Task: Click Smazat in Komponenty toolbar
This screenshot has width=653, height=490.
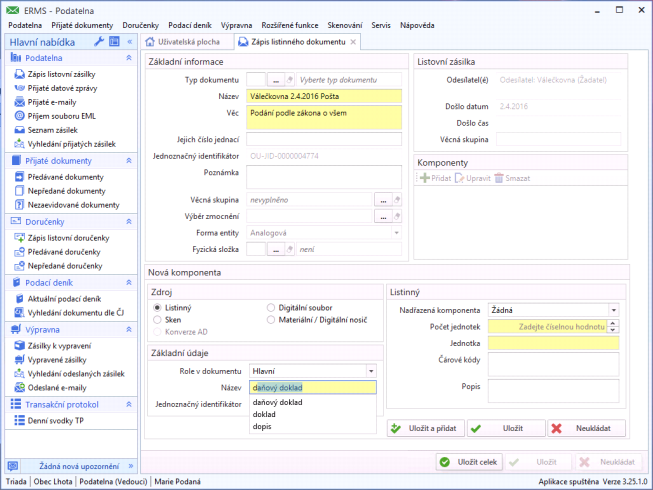Action: 512,178
